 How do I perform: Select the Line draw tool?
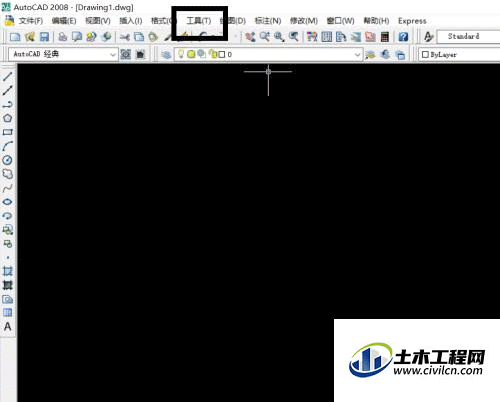[x=8, y=76]
